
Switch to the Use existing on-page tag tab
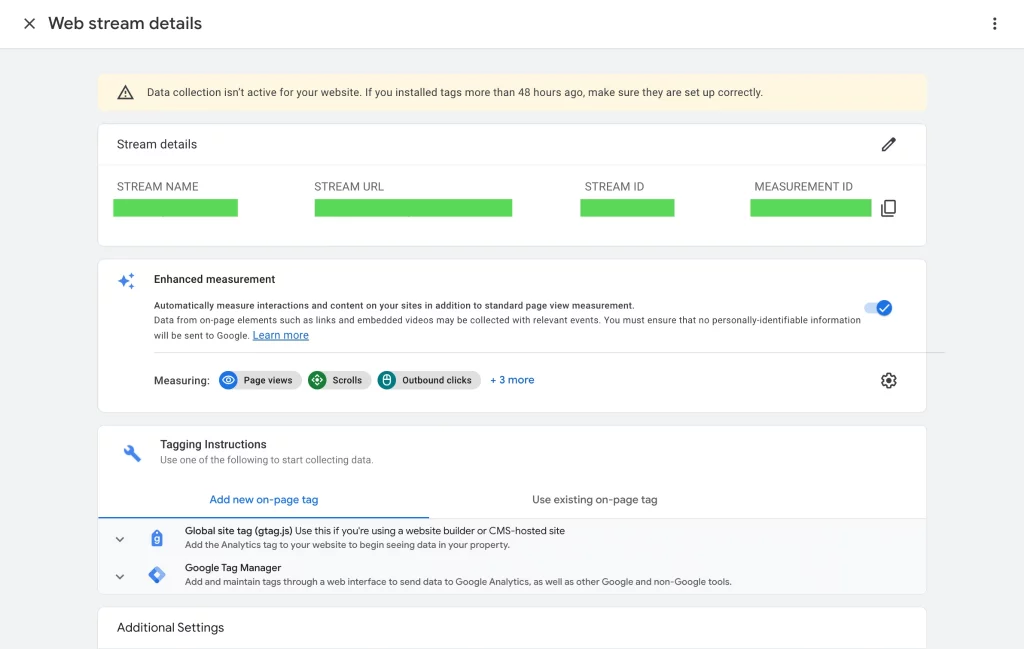594,499
